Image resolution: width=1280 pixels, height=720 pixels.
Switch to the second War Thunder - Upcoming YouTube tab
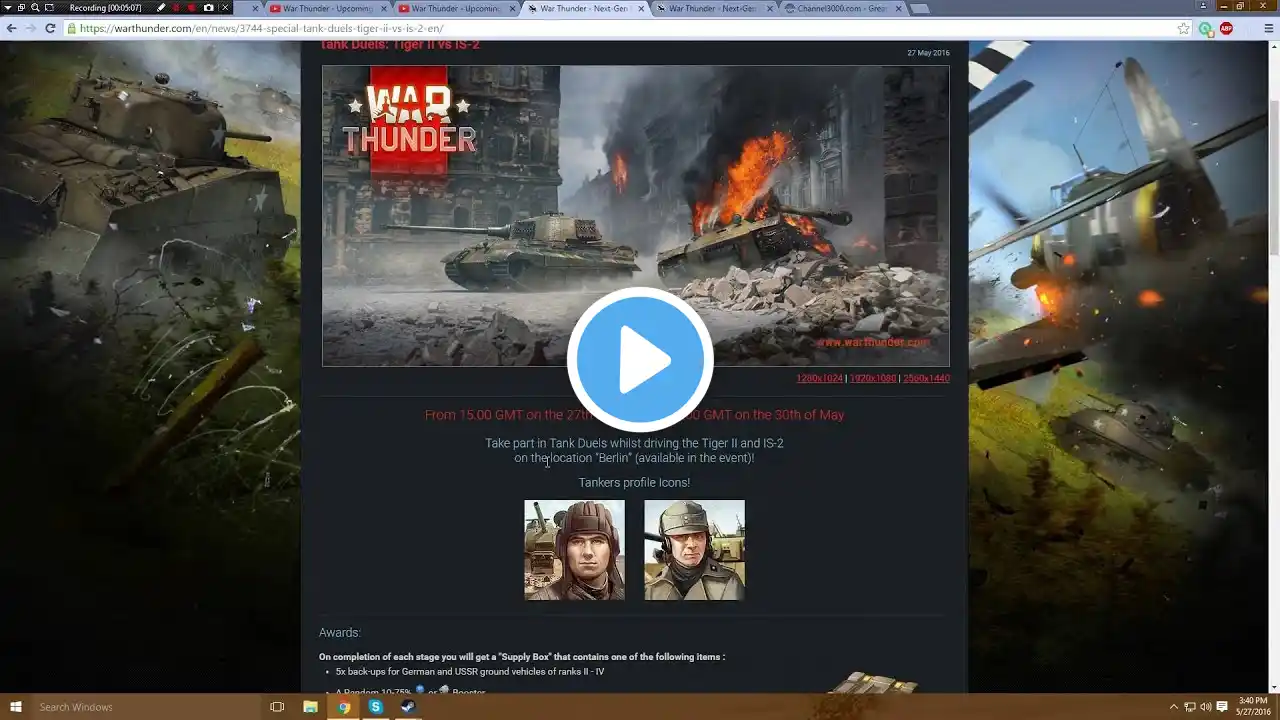(x=455, y=8)
